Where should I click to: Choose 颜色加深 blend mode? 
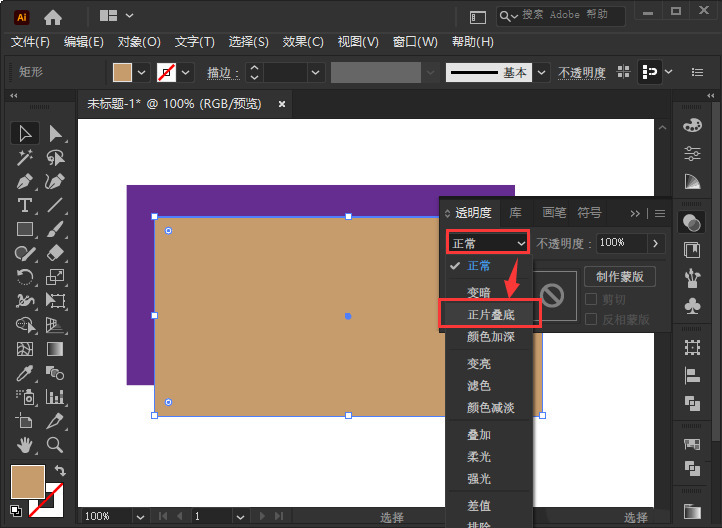pos(490,337)
